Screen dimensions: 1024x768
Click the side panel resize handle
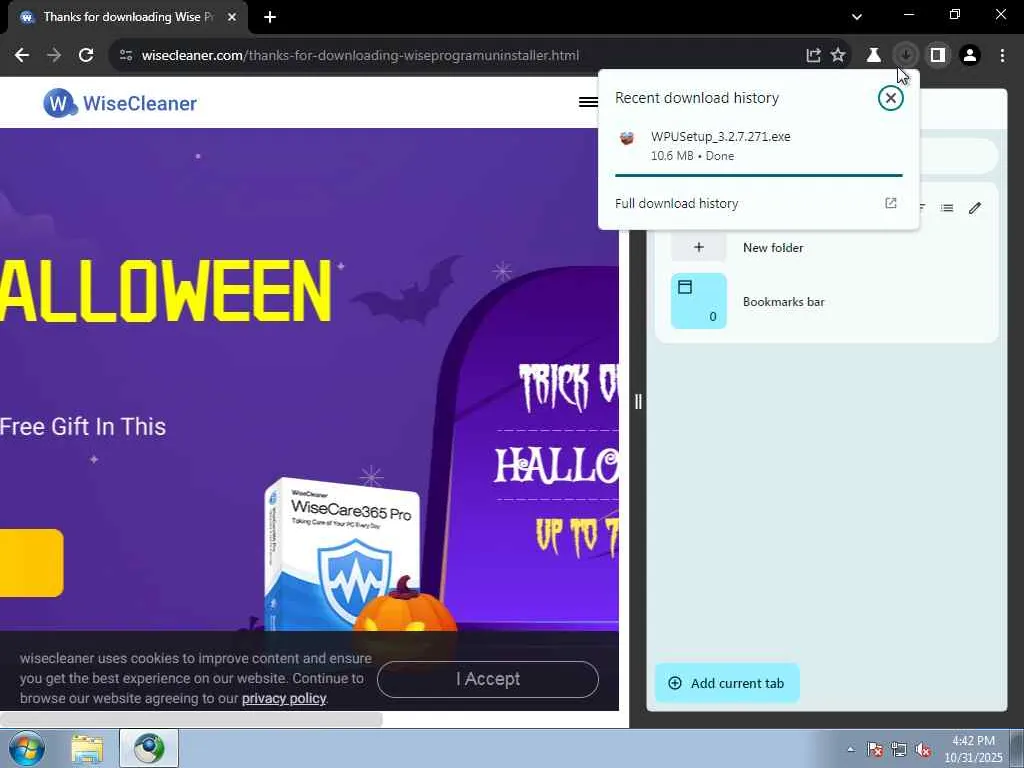638,402
